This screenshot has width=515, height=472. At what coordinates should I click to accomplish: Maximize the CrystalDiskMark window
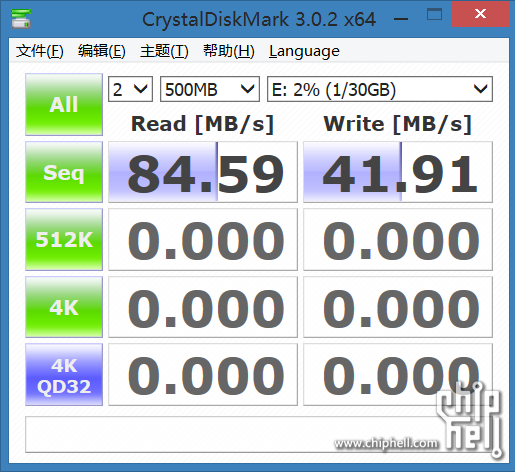[434, 15]
